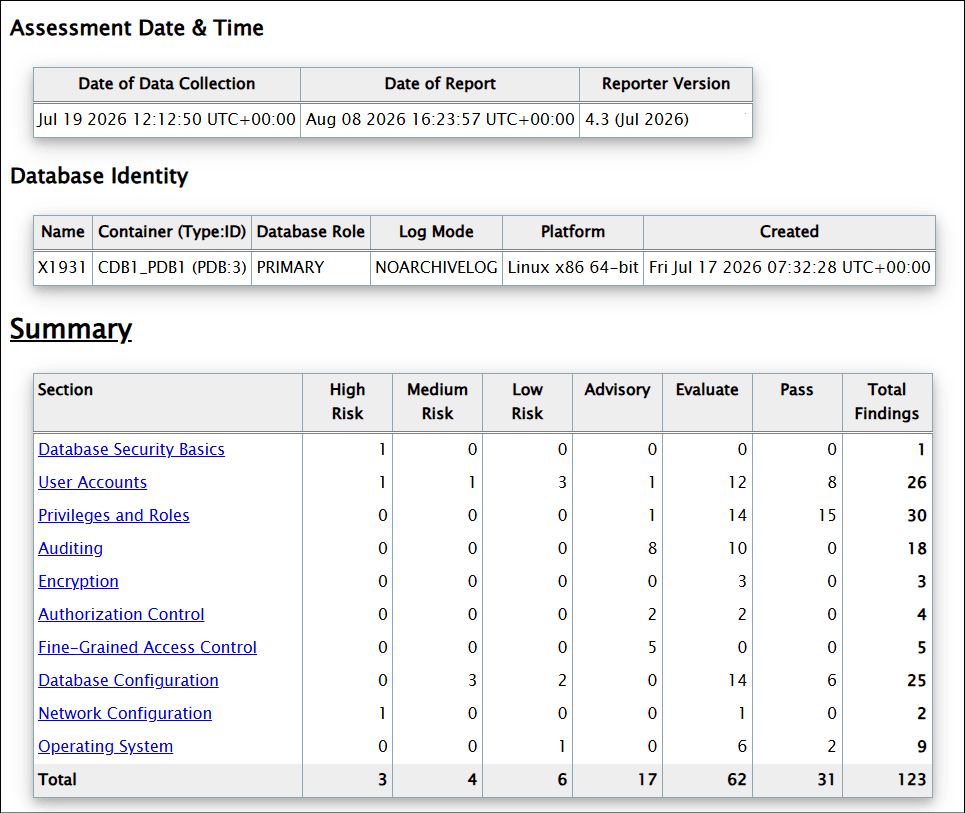Go to Database Configuration section
This screenshot has width=965, height=813.
(128, 681)
